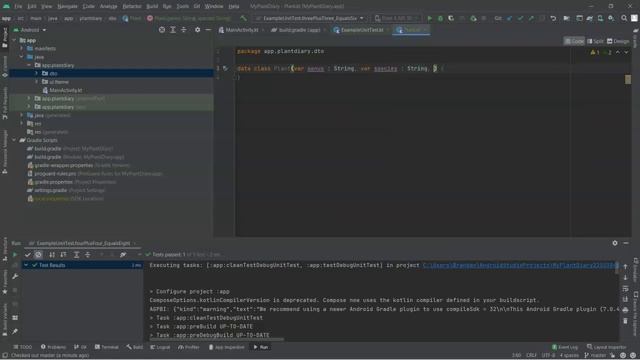Rerun tests with green play icon in Run panel
The width and height of the screenshot is (640, 360).
[x=15, y=255]
